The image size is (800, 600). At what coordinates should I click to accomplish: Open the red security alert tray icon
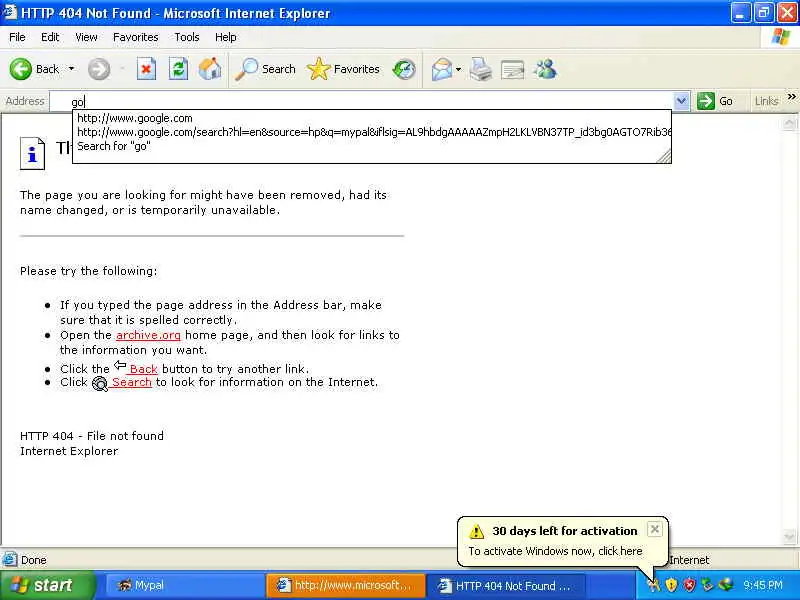coord(689,585)
